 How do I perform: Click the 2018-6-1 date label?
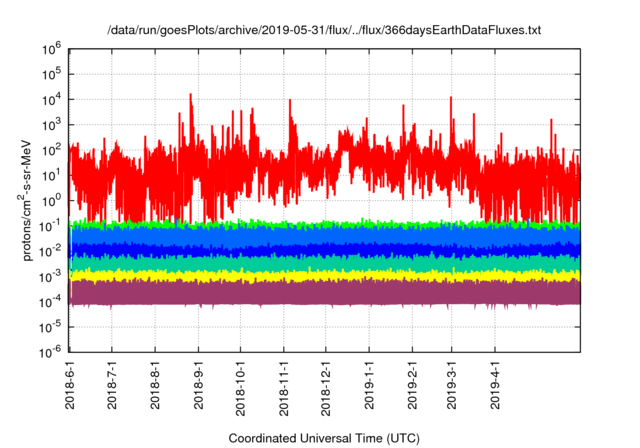pos(70,384)
